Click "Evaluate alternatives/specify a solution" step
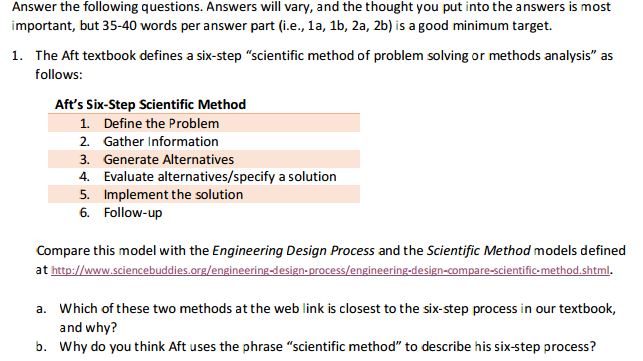Screen dimensions: 643x361 click(x=220, y=177)
